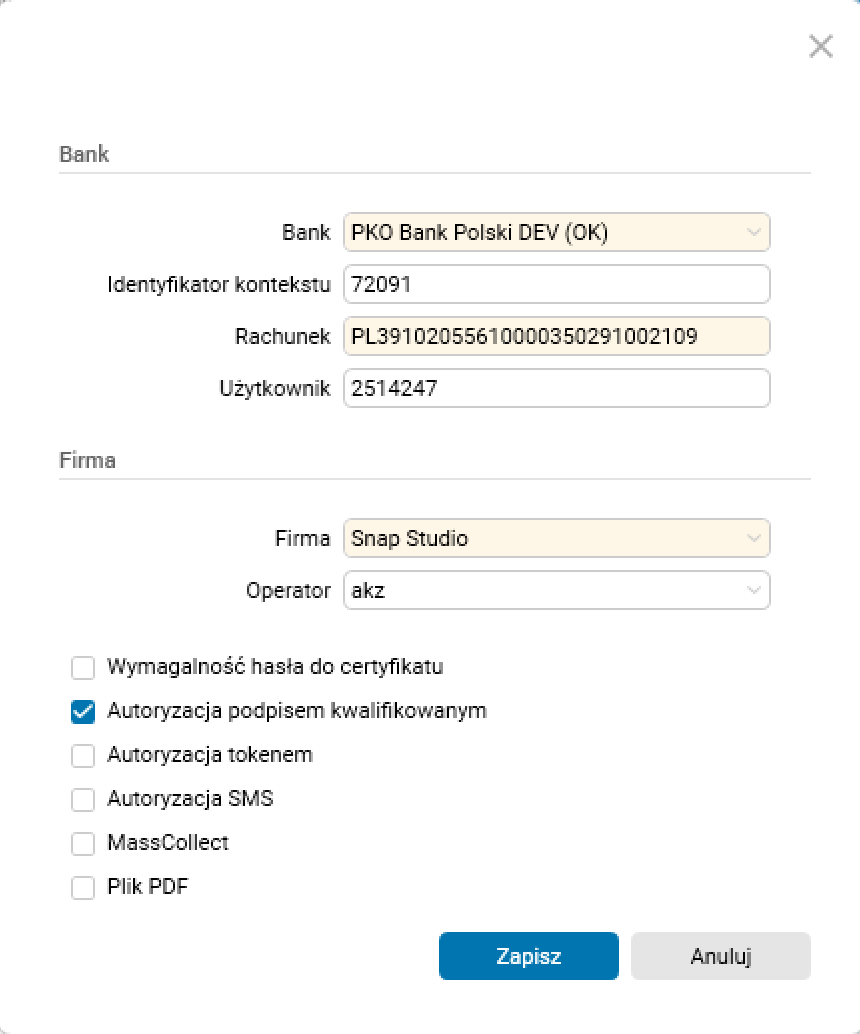Screen dimensions: 860x1034
Task: Click the Zapisz button
Action: pyautogui.click(x=528, y=955)
